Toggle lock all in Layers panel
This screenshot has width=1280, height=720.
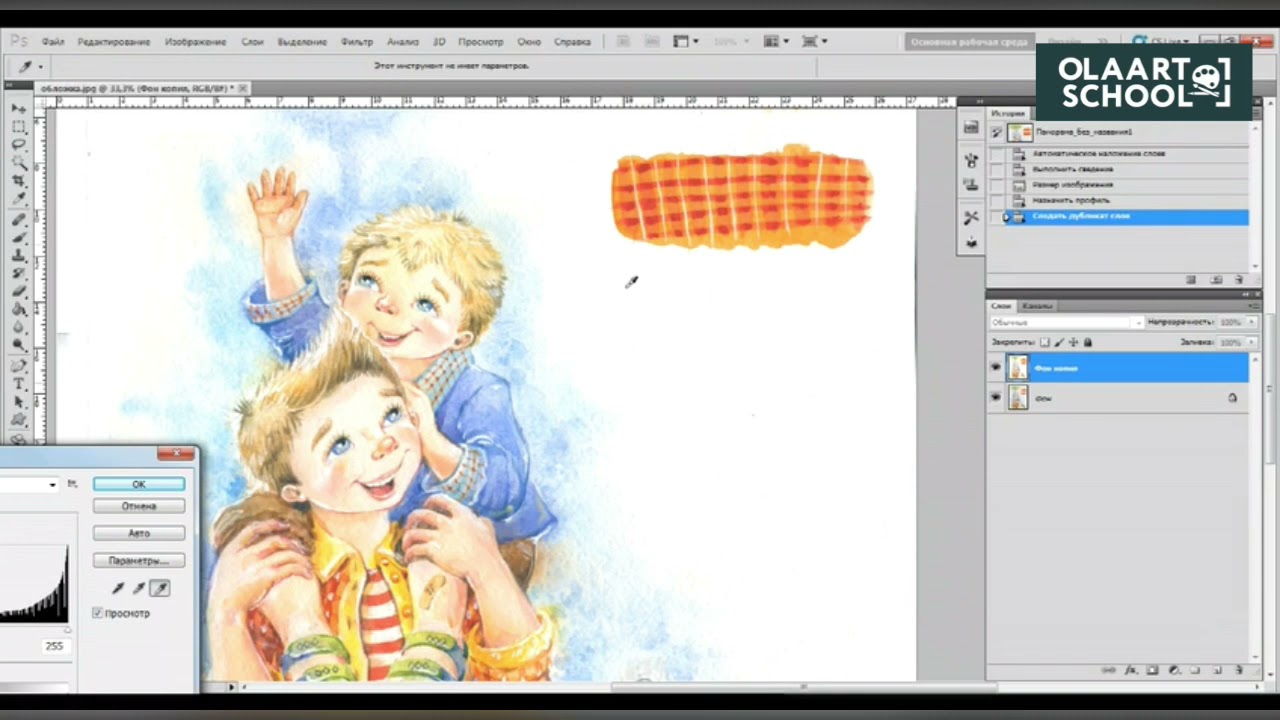pyautogui.click(x=1088, y=342)
